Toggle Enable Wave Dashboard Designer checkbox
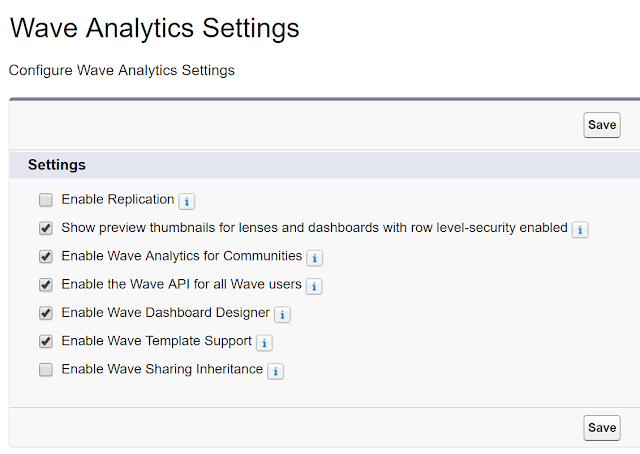640x454 pixels. point(46,313)
